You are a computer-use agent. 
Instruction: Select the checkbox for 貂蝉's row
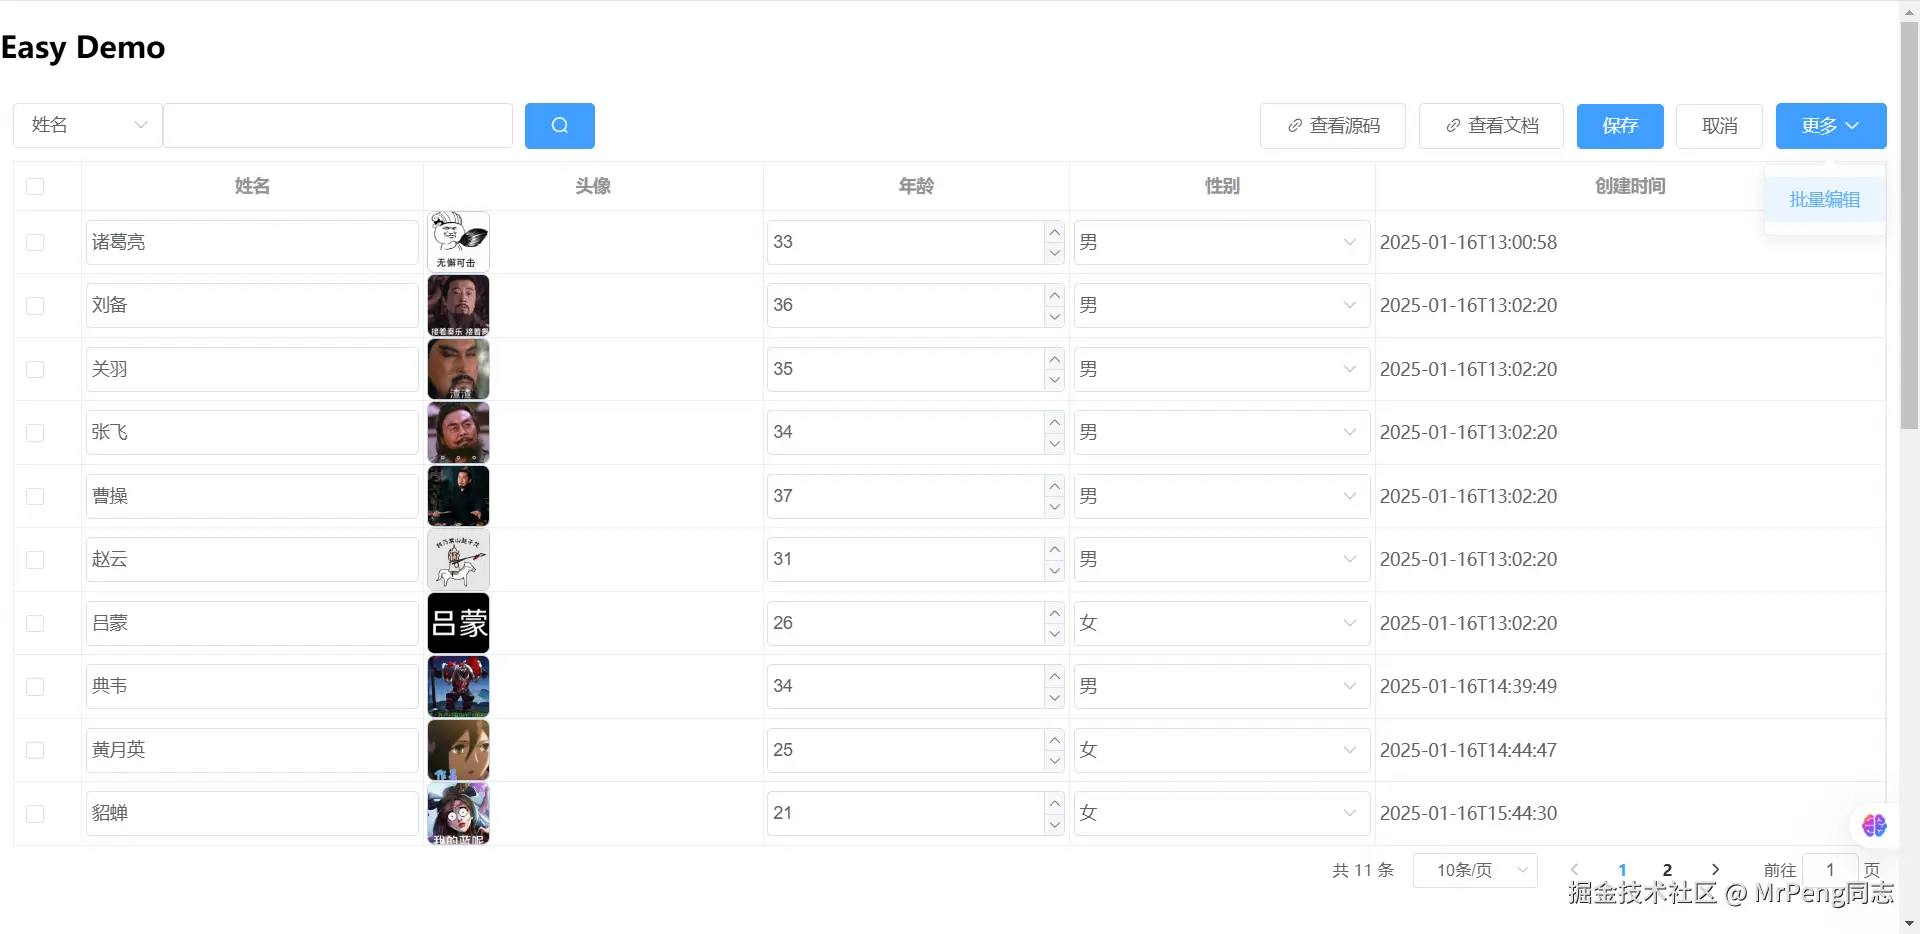point(35,813)
